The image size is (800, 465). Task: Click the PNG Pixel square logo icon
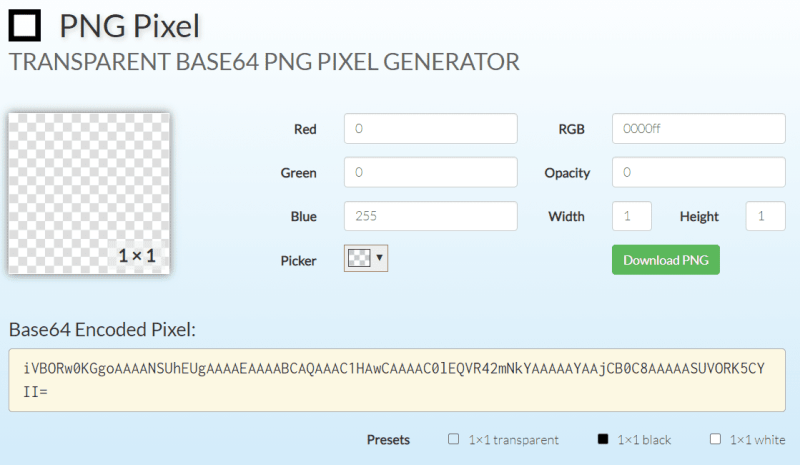25,24
